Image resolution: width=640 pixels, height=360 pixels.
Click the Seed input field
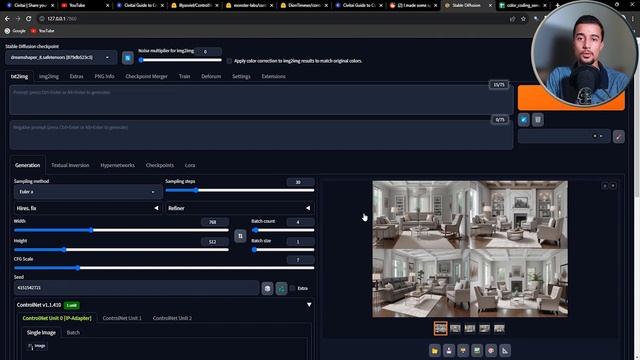pos(137,288)
